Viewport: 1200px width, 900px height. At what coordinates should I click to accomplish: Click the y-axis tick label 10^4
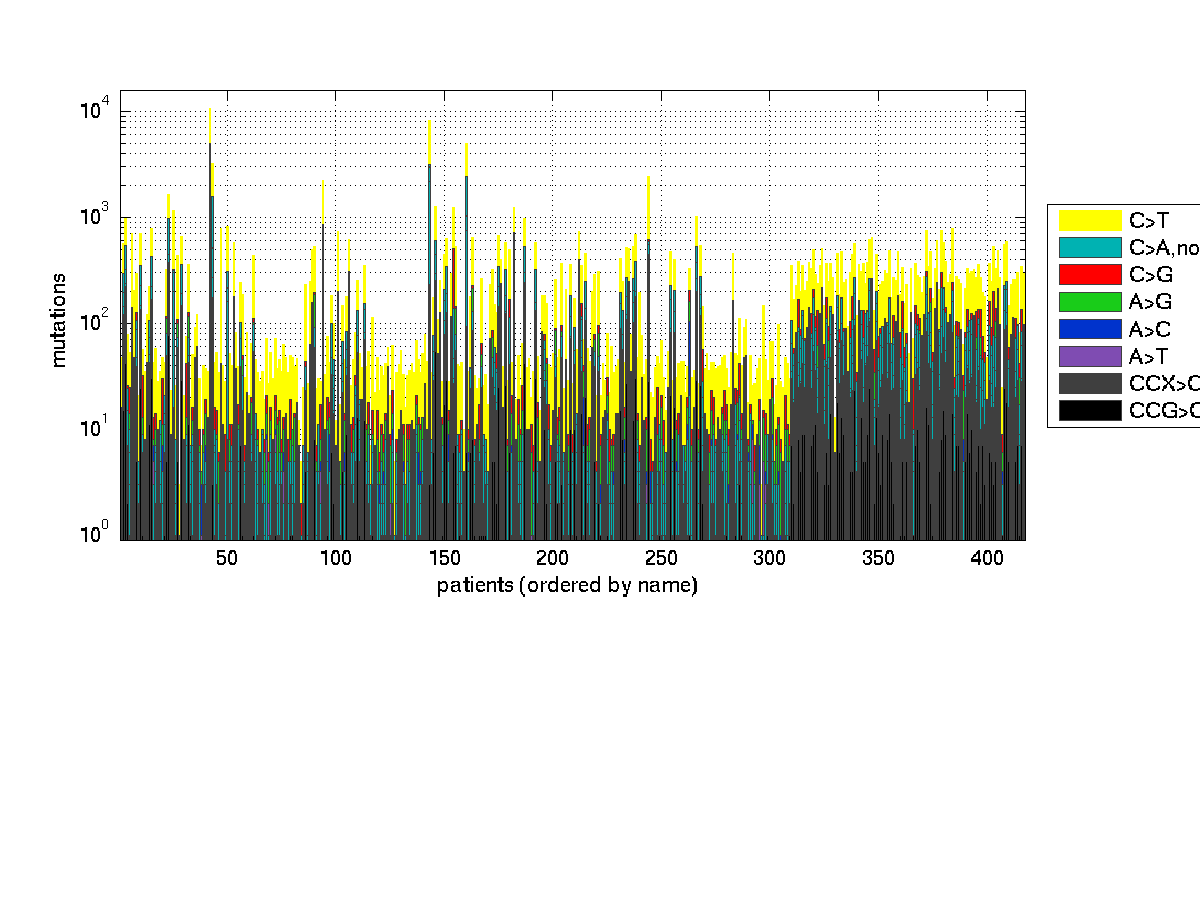tap(96, 110)
